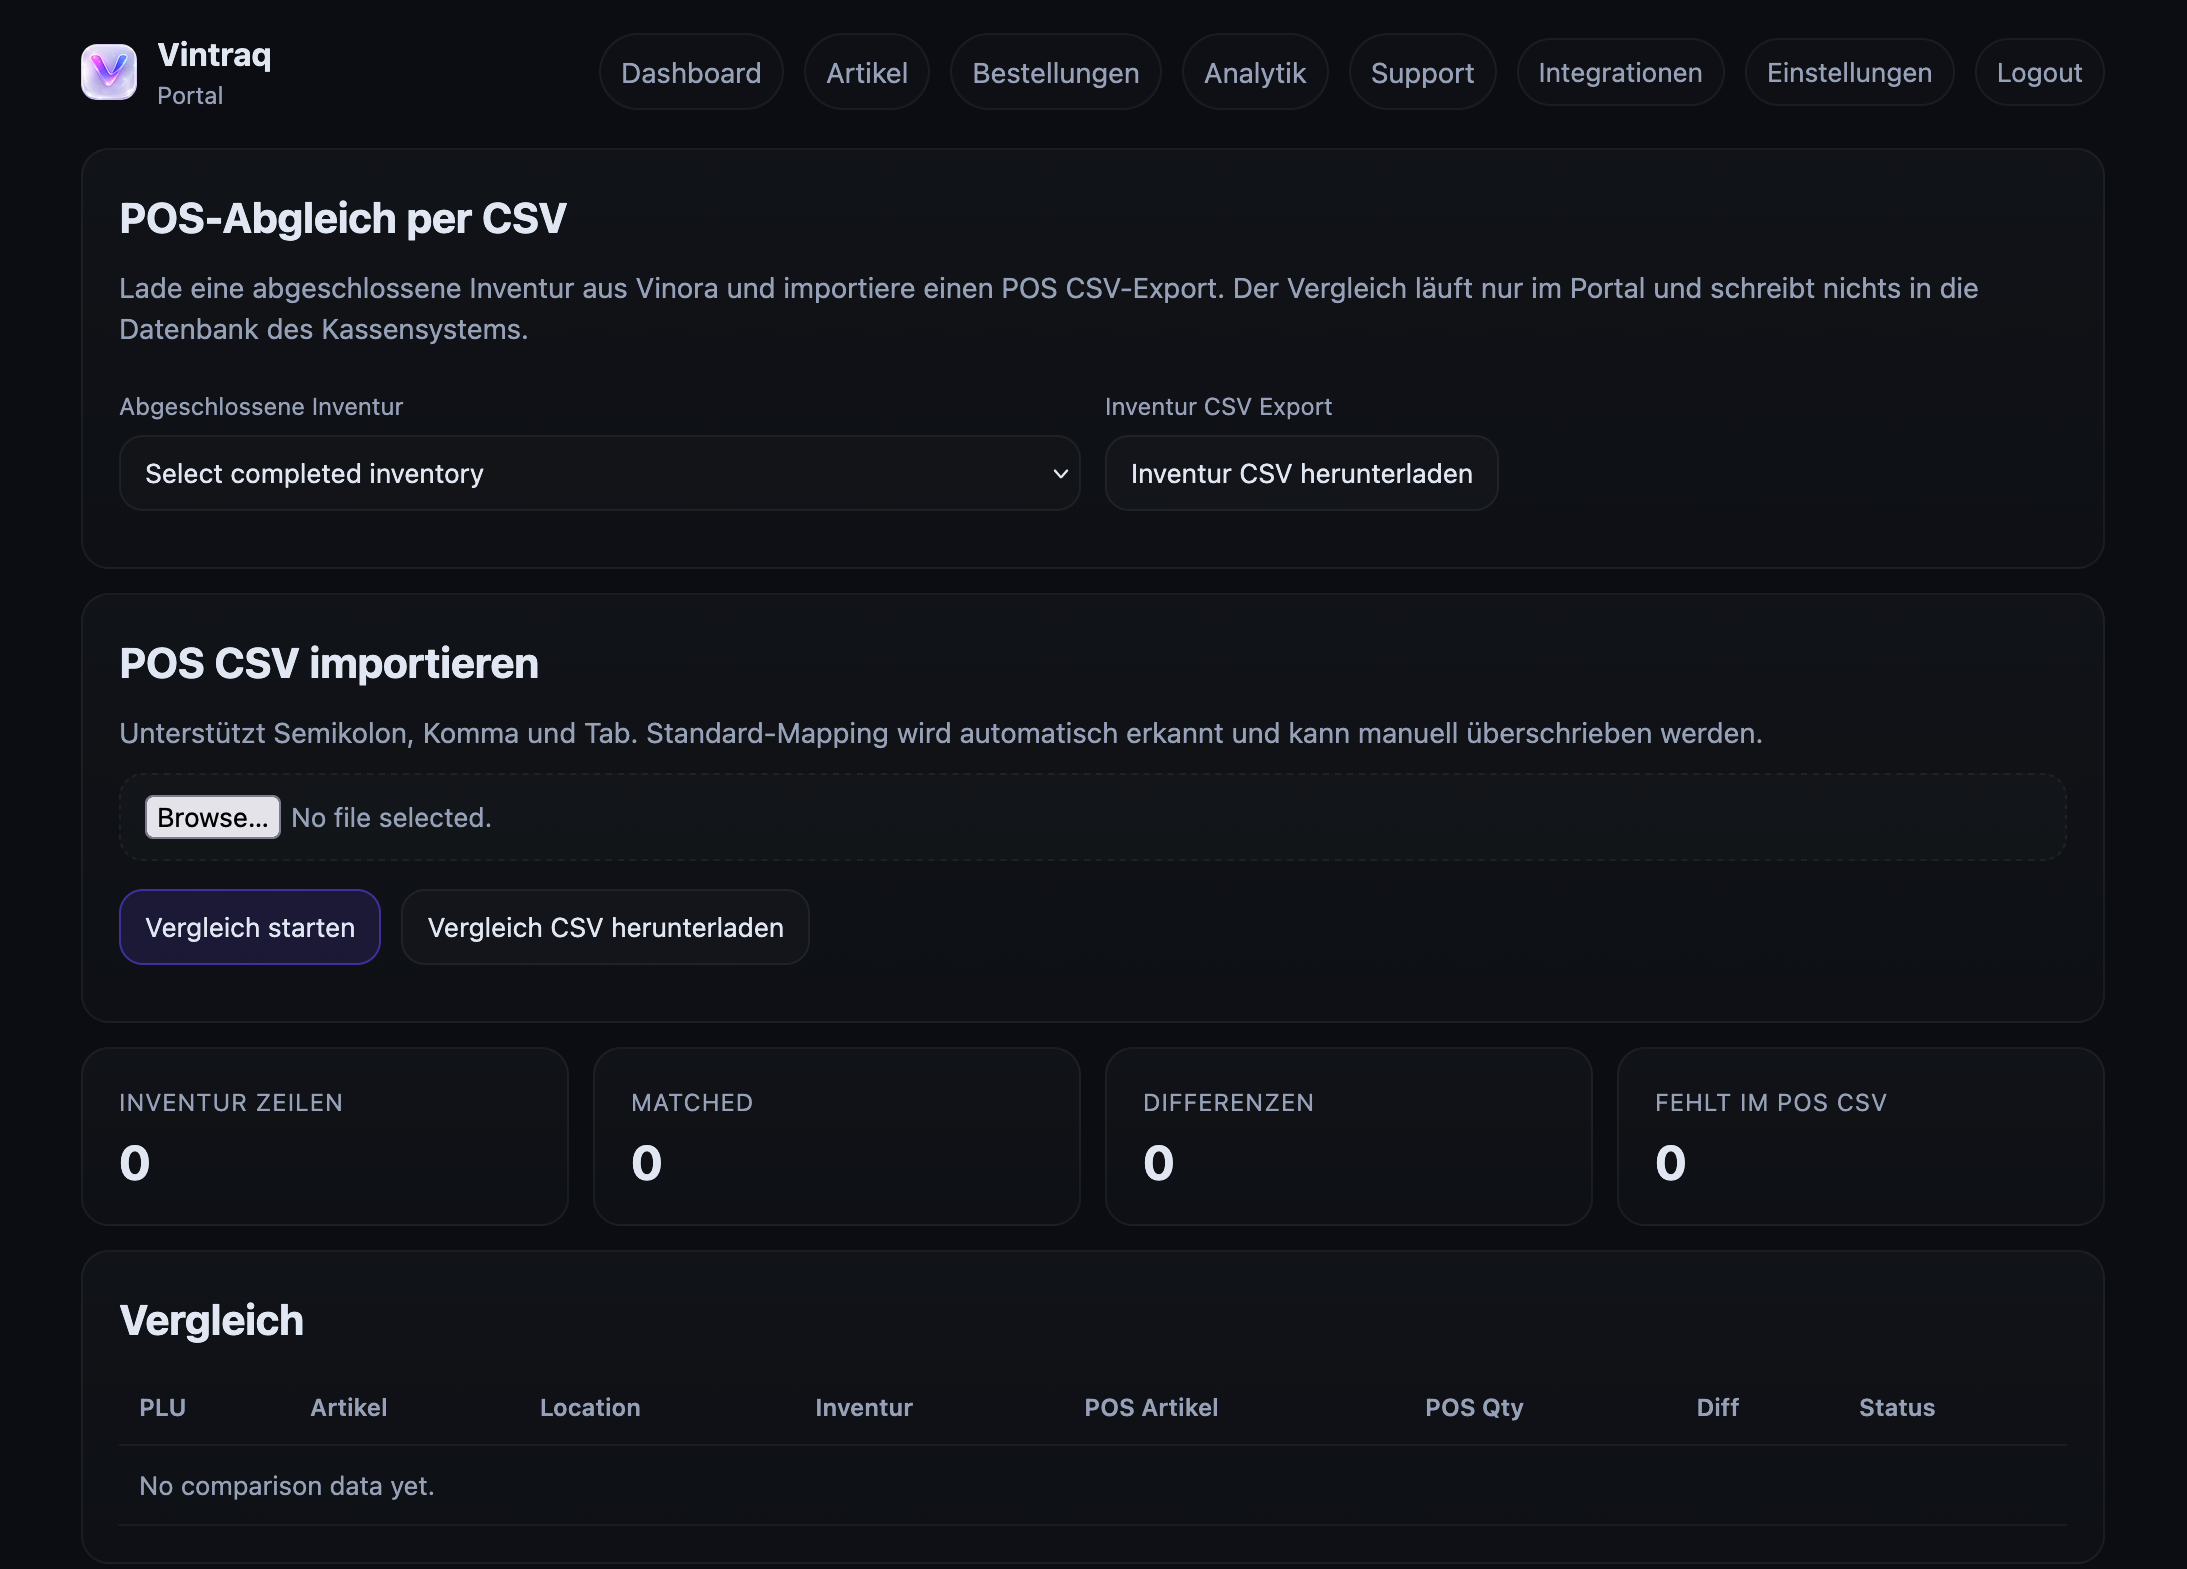The width and height of the screenshot is (2187, 1569).
Task: Click the Browse... file button
Action: [x=212, y=817]
